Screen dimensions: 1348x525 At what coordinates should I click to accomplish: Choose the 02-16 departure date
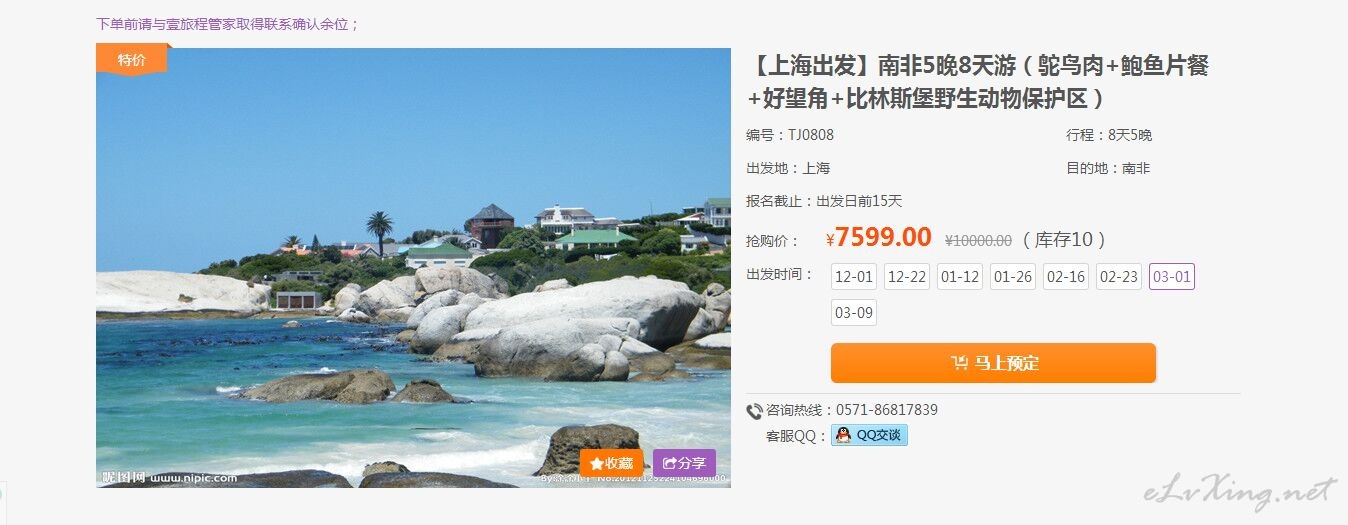(x=1066, y=277)
